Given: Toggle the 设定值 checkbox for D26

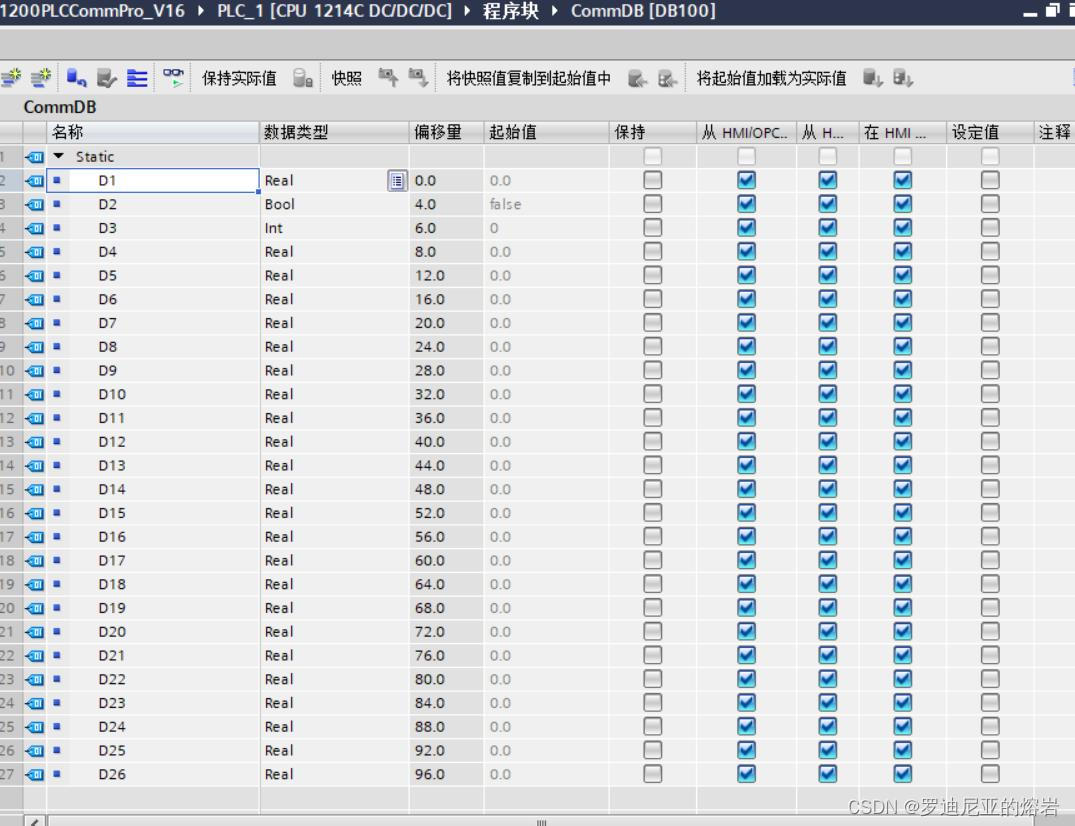Looking at the screenshot, I should (x=990, y=775).
